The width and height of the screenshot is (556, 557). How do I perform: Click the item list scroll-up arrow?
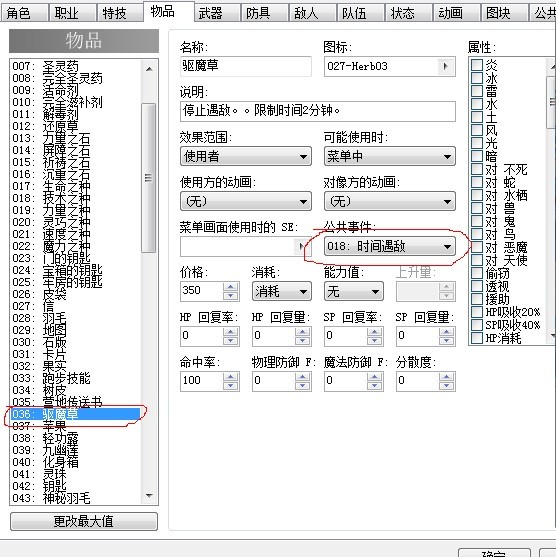pos(149,69)
